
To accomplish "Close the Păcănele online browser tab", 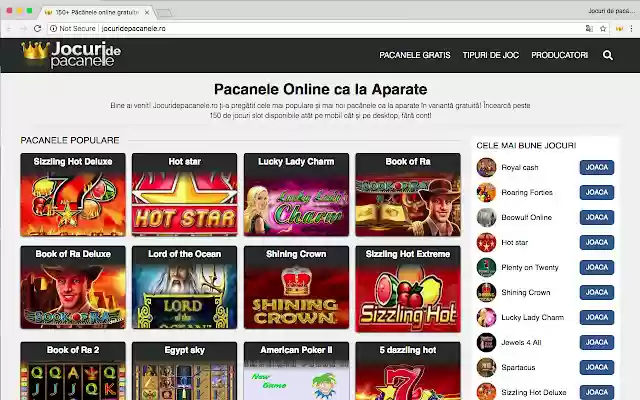I will tap(147, 13).
